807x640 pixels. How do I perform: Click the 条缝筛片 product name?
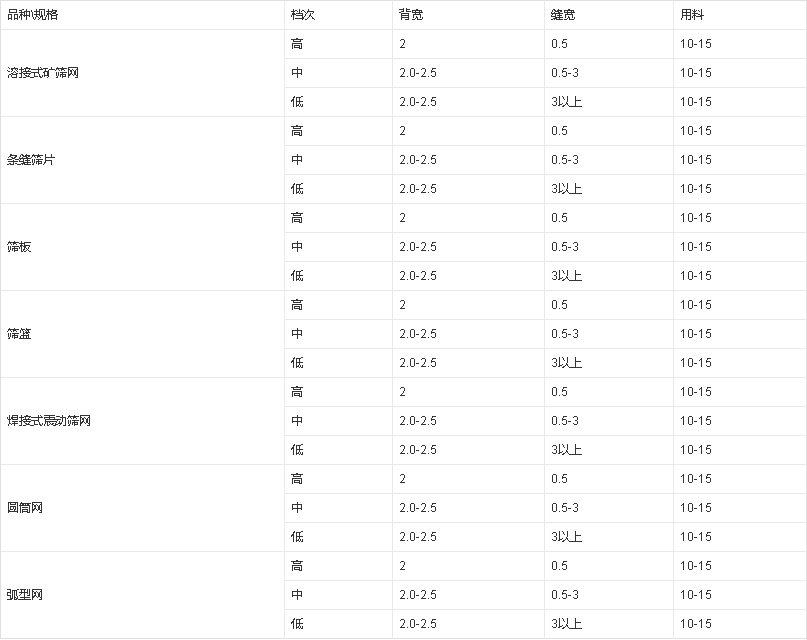pos(30,160)
